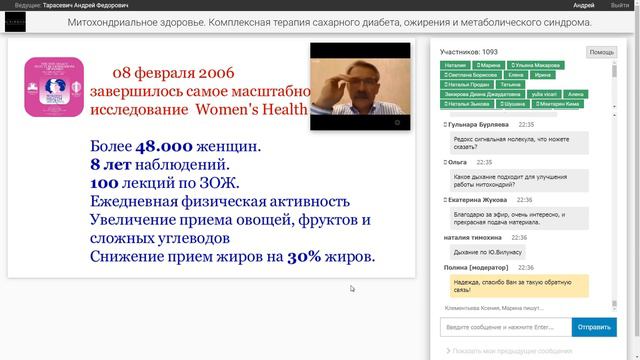The image size is (640, 360).
Task: Select participant tag Наталия
Action: pyautogui.click(x=455, y=65)
